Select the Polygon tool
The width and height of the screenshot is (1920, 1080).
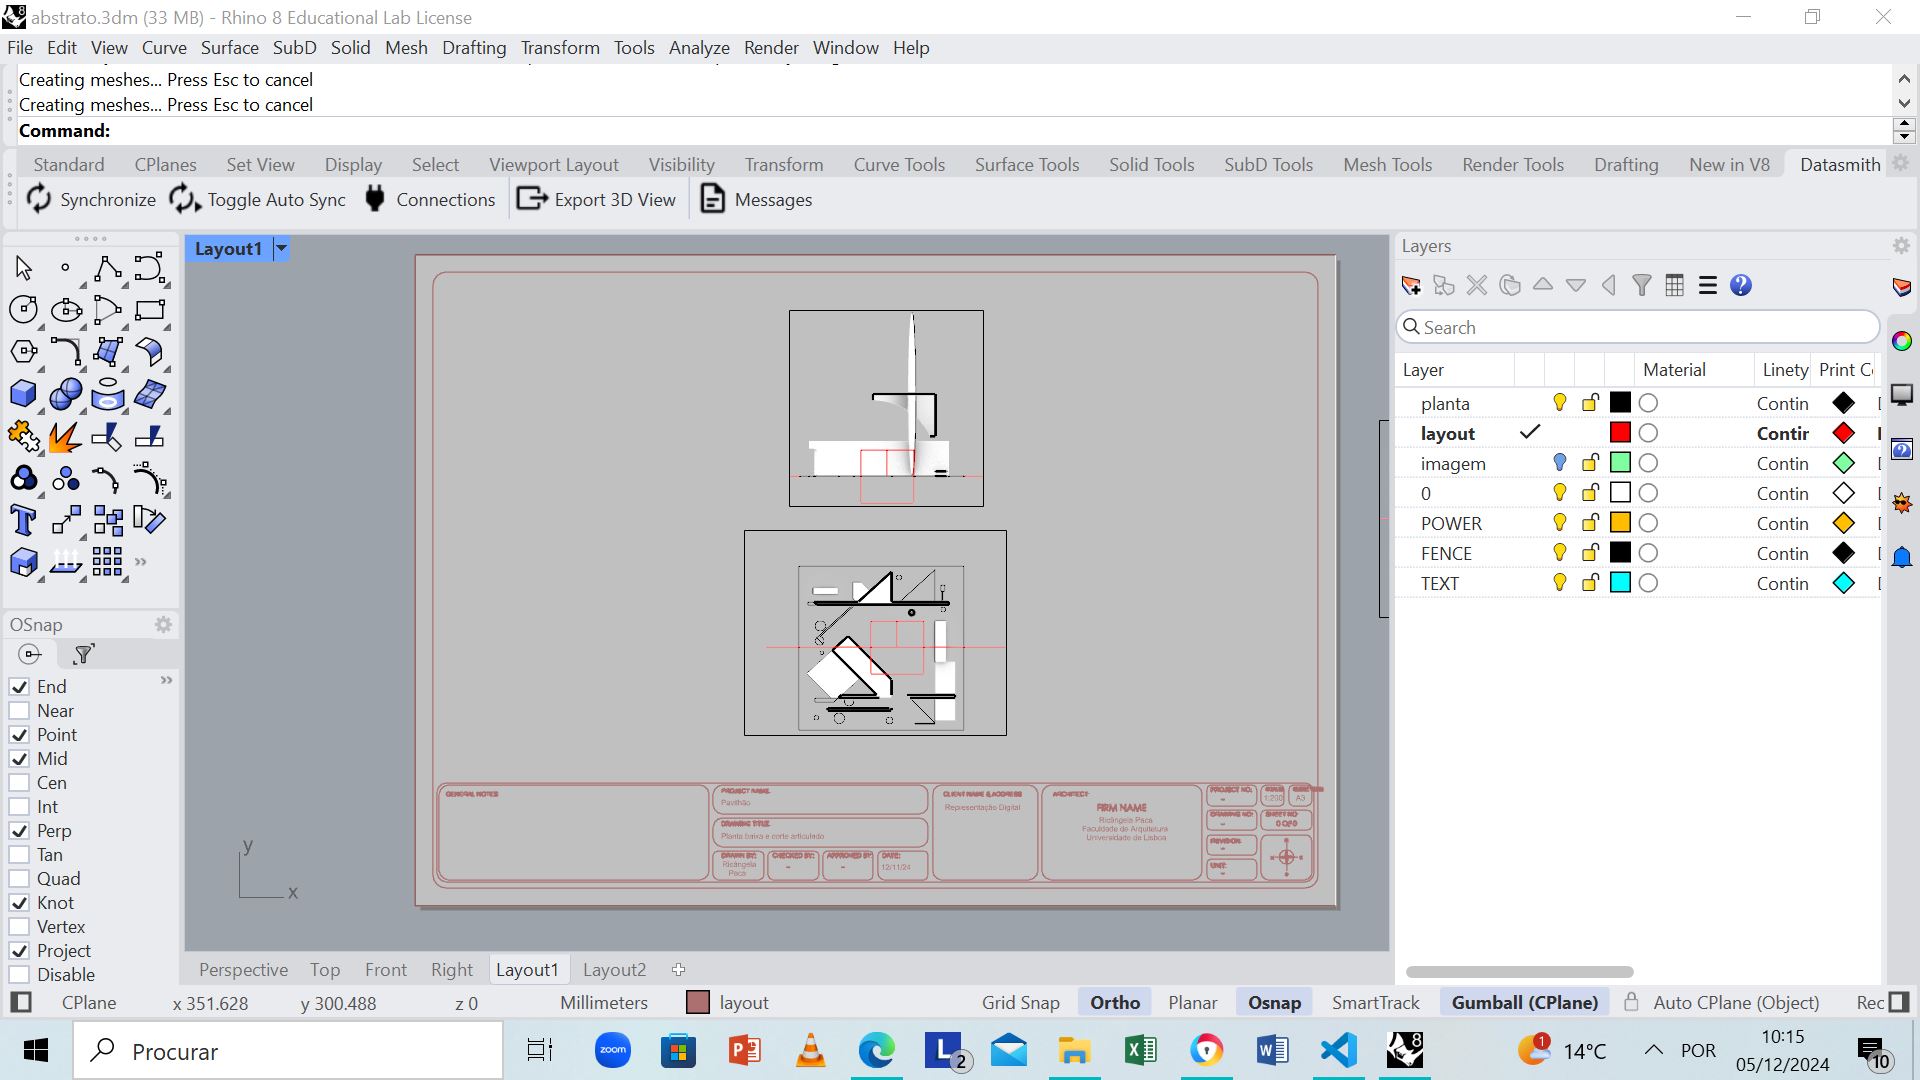tap(23, 352)
